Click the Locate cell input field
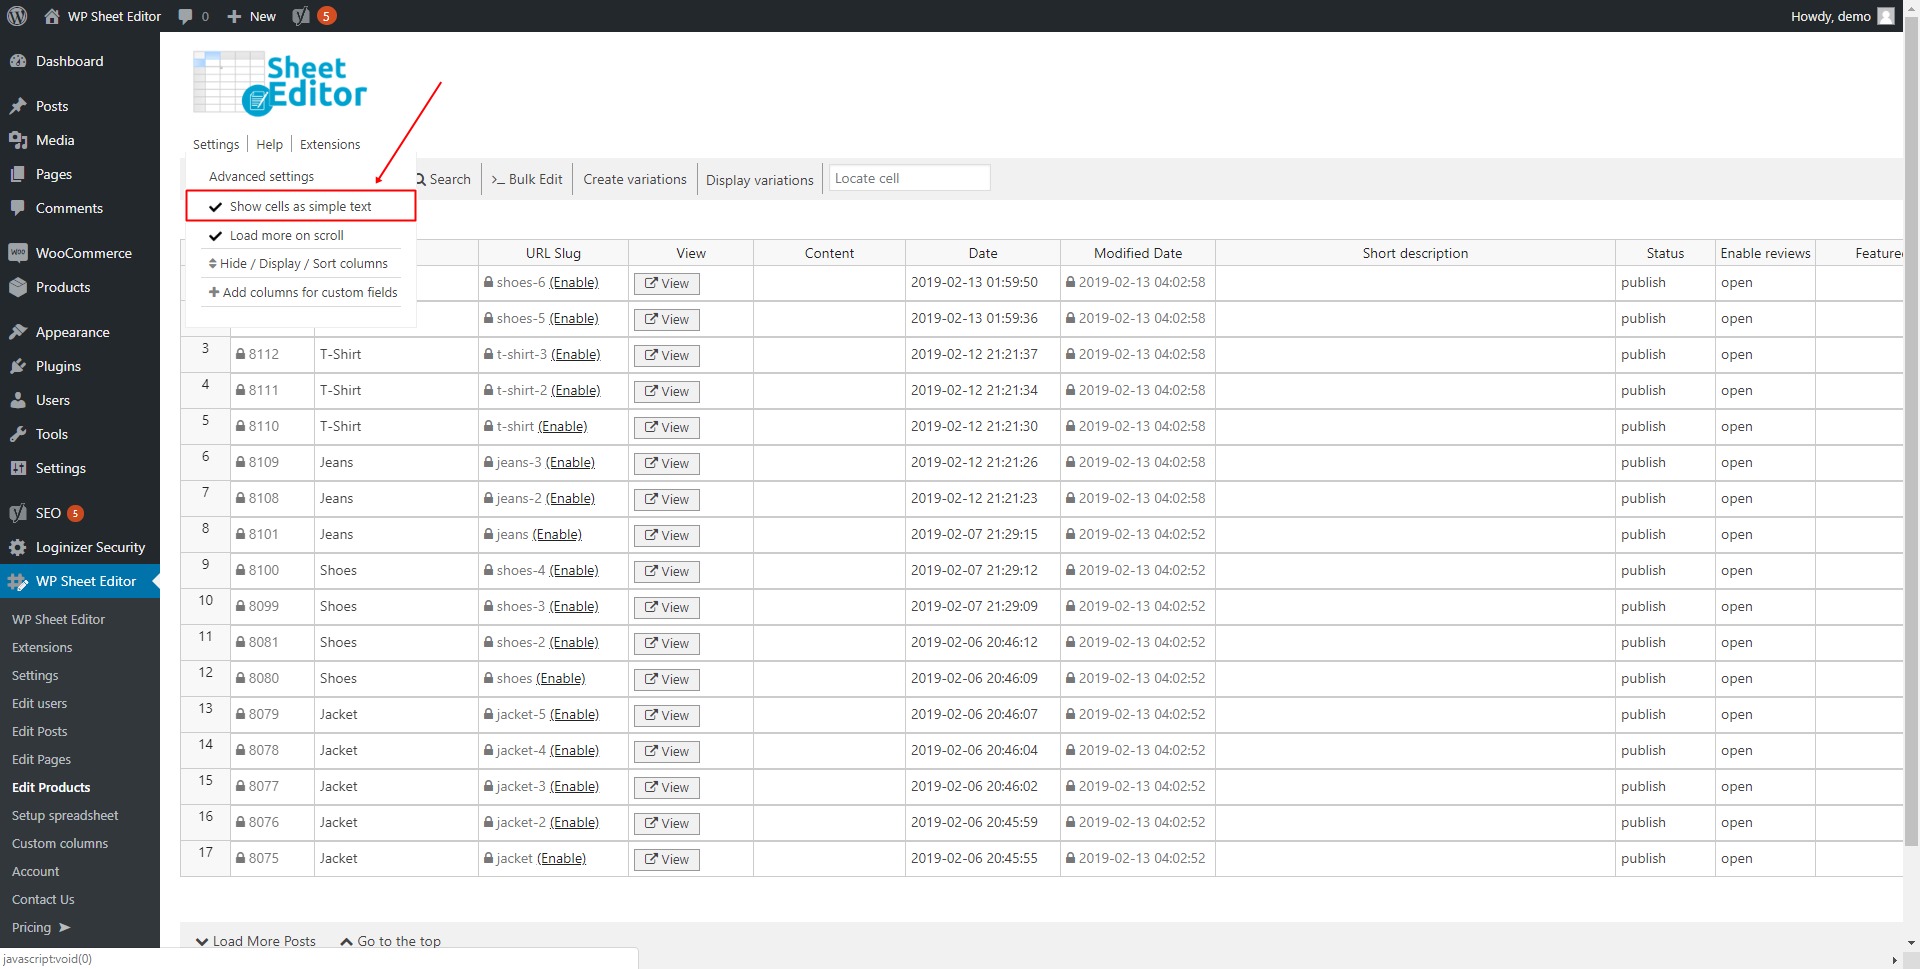Viewport: 1920px width, 969px height. pos(908,178)
